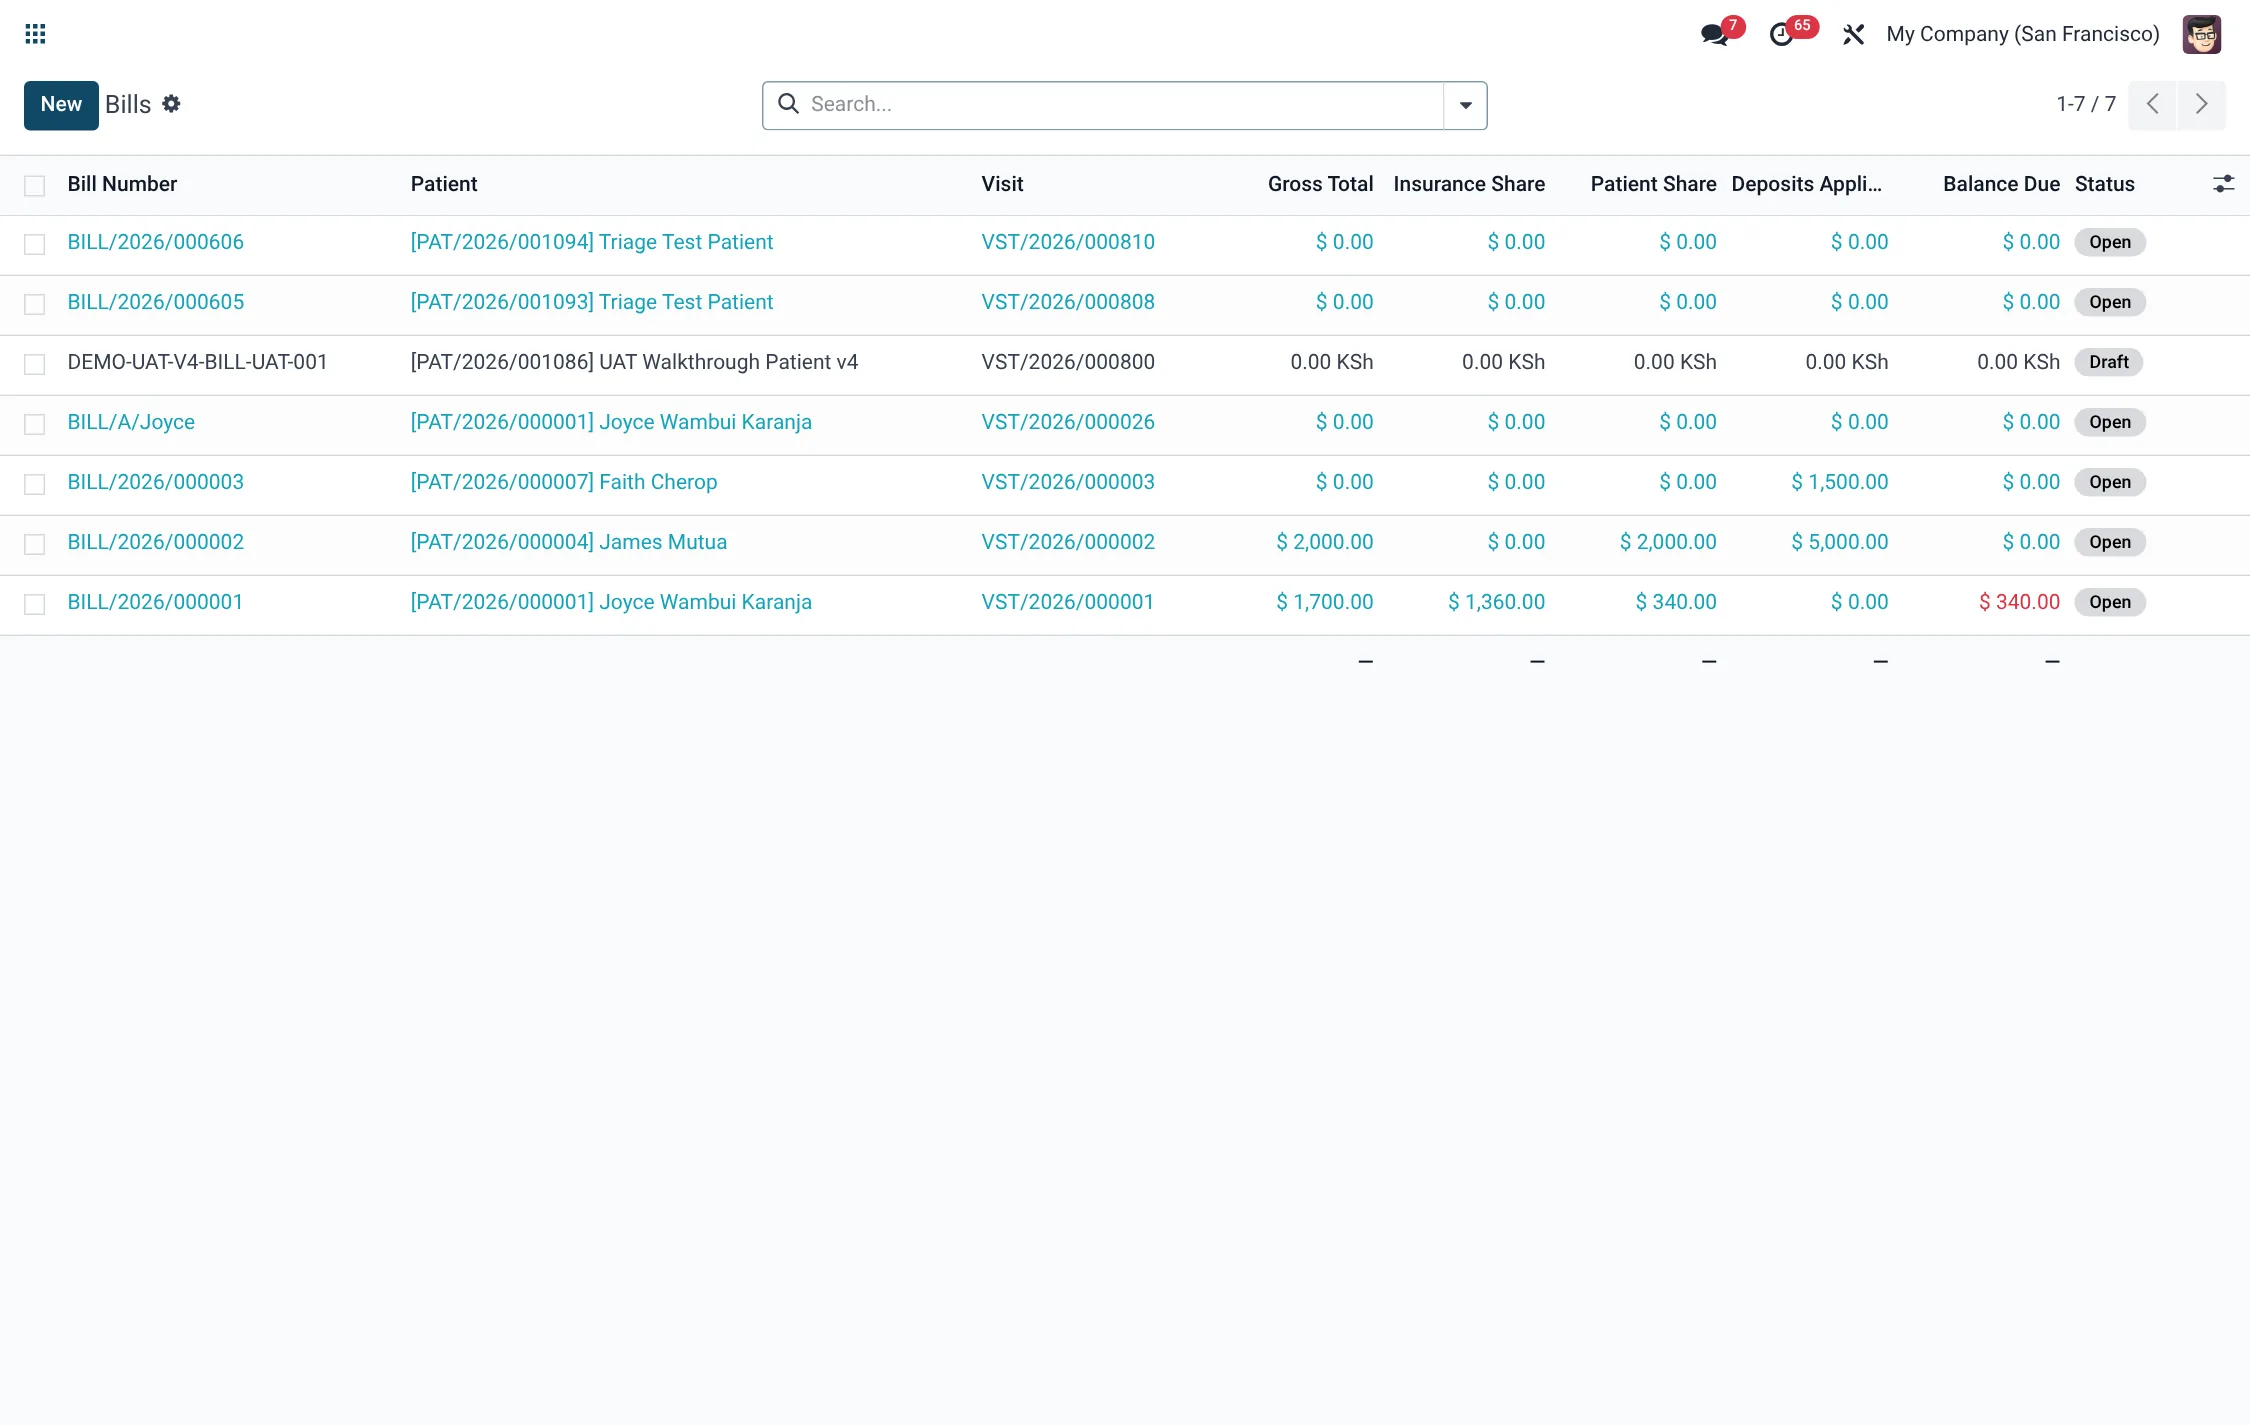Click visit VST/2026/000001
The width and height of the screenshot is (2250, 1425).
(x=1067, y=602)
